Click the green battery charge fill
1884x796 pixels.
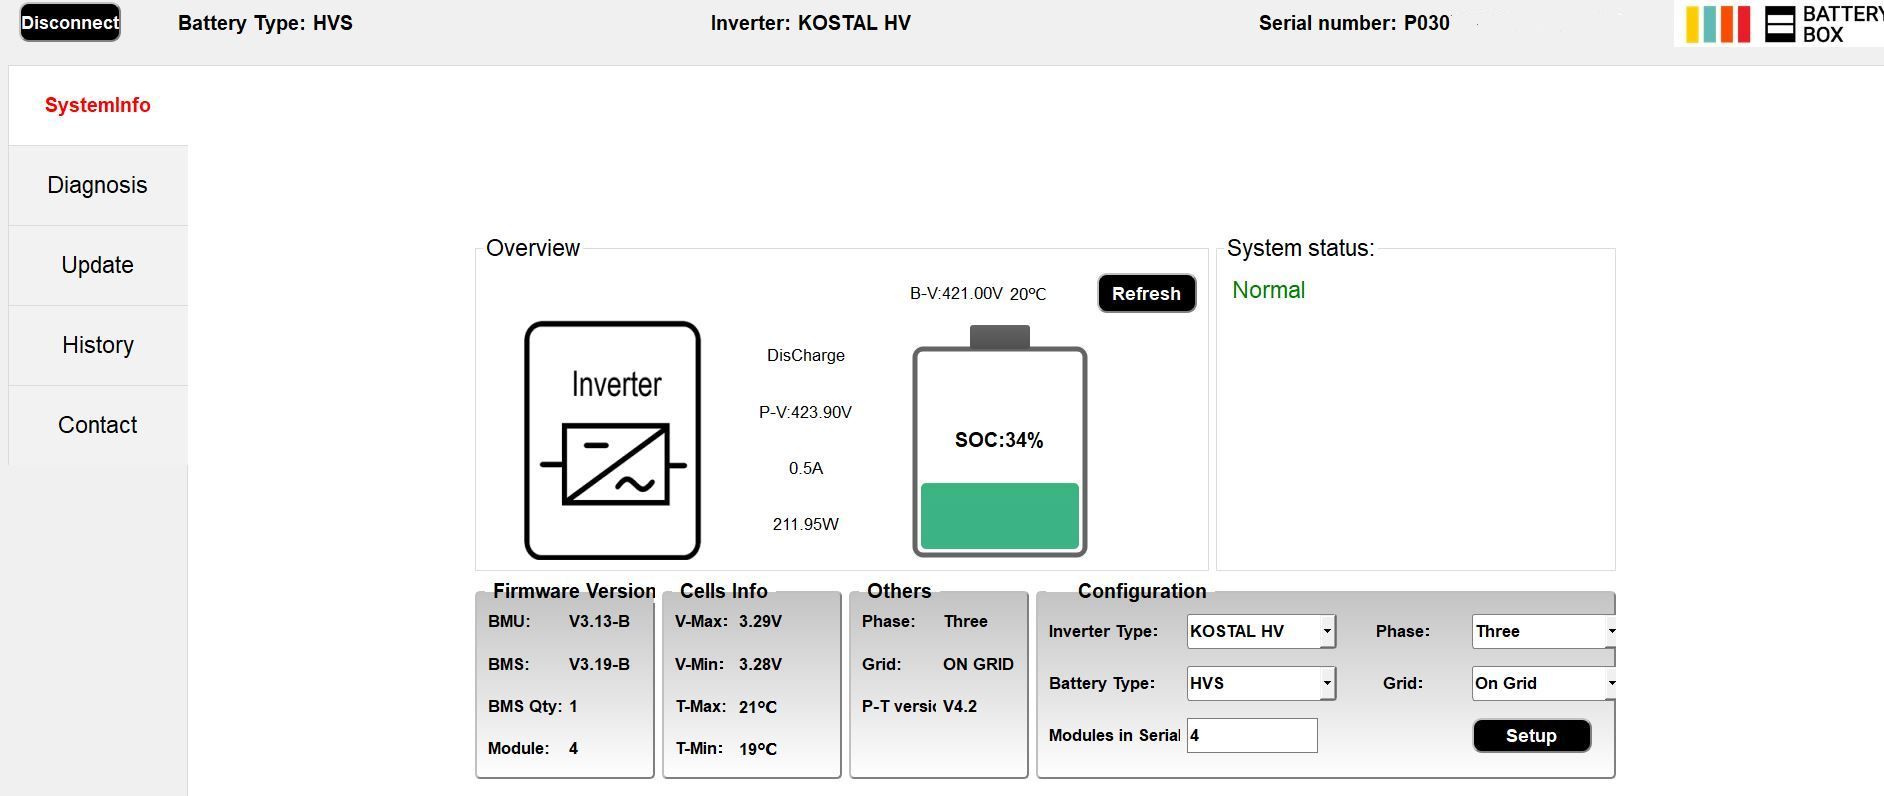point(999,515)
